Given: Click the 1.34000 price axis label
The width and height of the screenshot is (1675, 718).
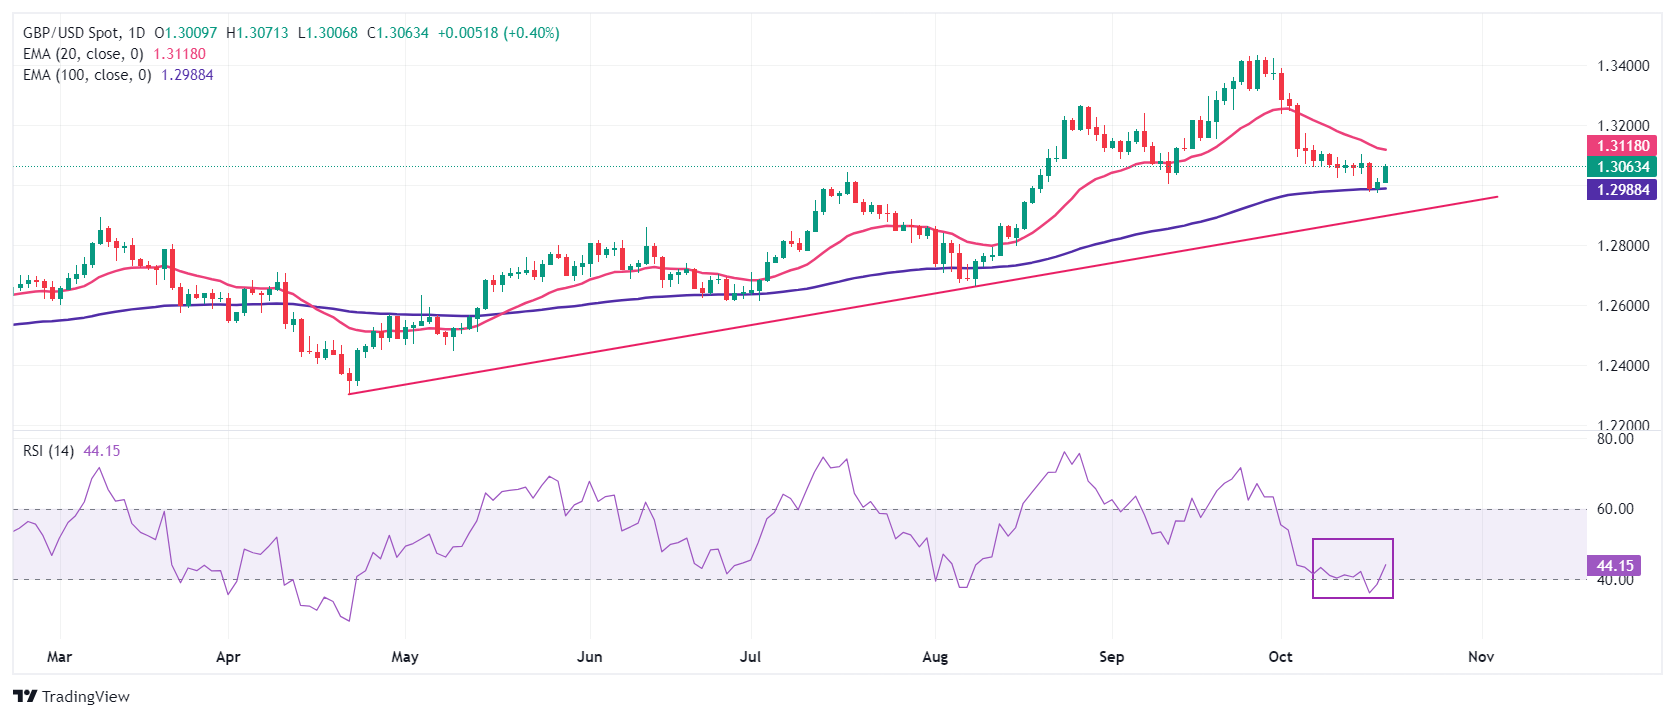Looking at the screenshot, I should (x=1622, y=66).
